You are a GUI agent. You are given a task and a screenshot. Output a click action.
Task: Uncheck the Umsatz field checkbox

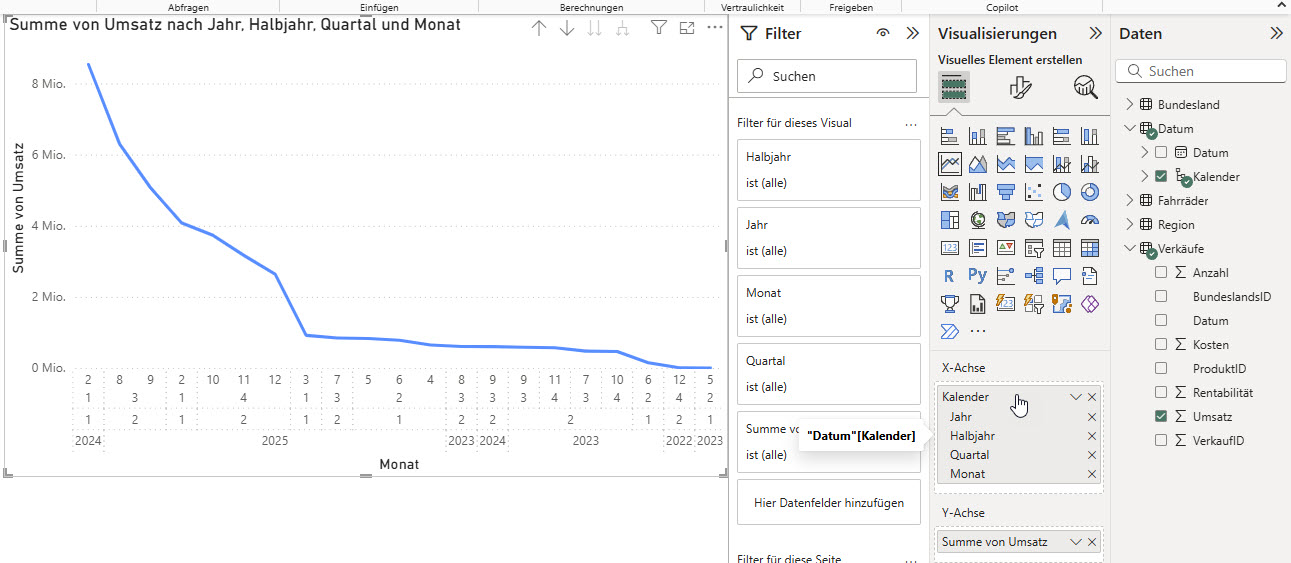[1161, 417]
